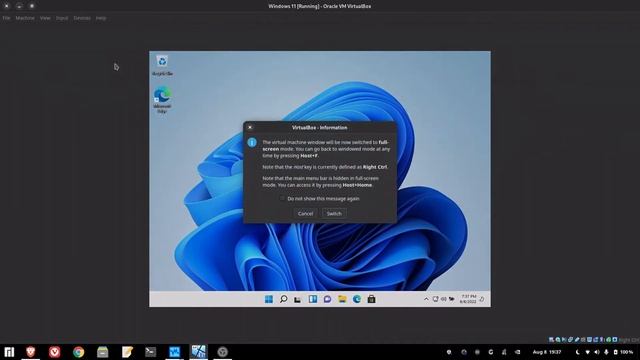The image size is (640, 360).
Task: Toggle host night mode moon icon
Action: [577, 352]
